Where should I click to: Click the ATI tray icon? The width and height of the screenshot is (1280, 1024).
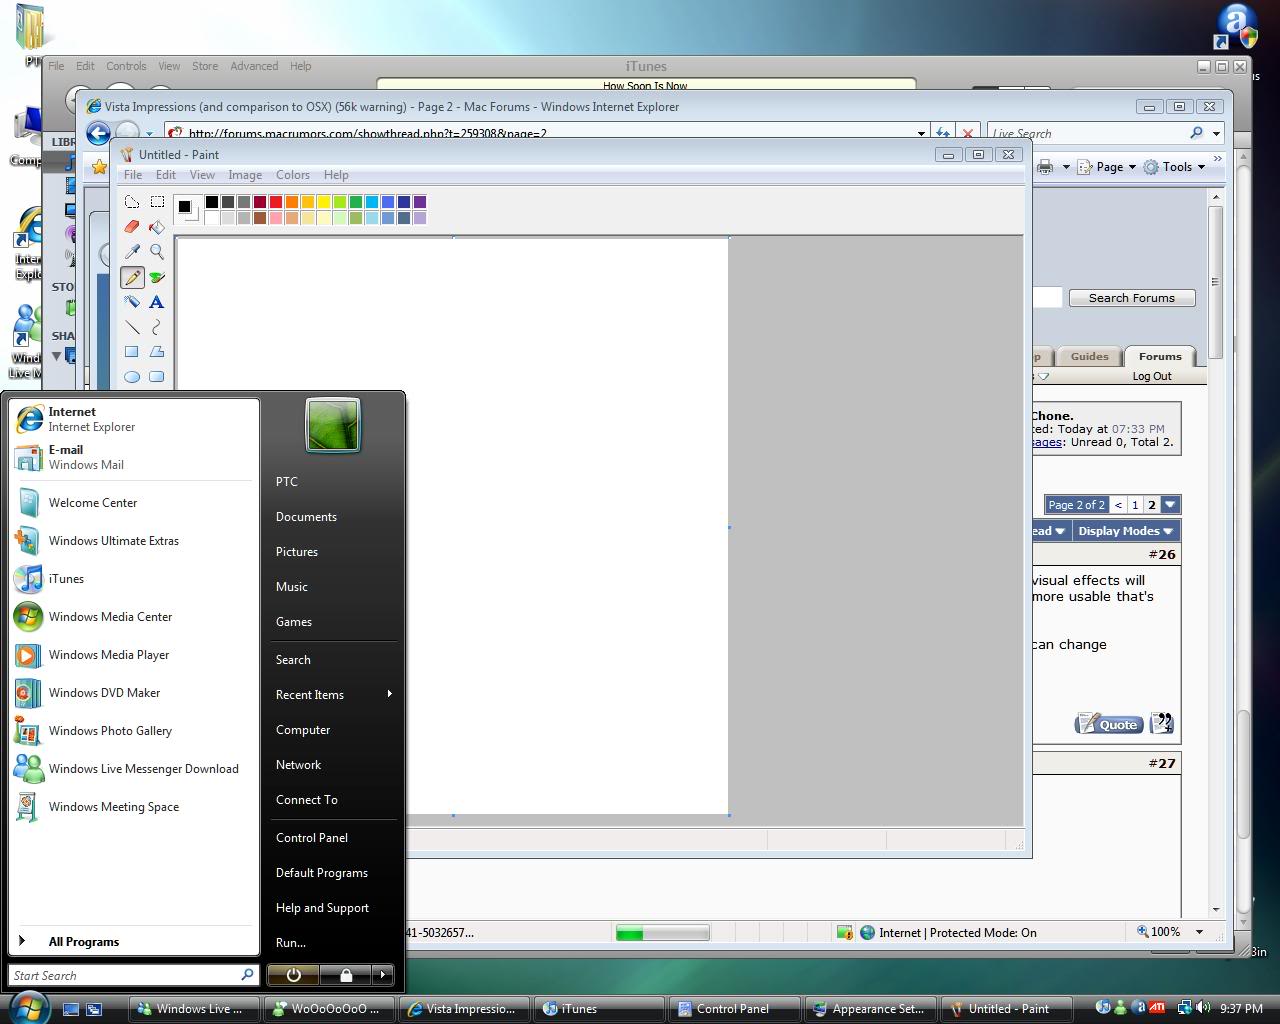1156,1008
